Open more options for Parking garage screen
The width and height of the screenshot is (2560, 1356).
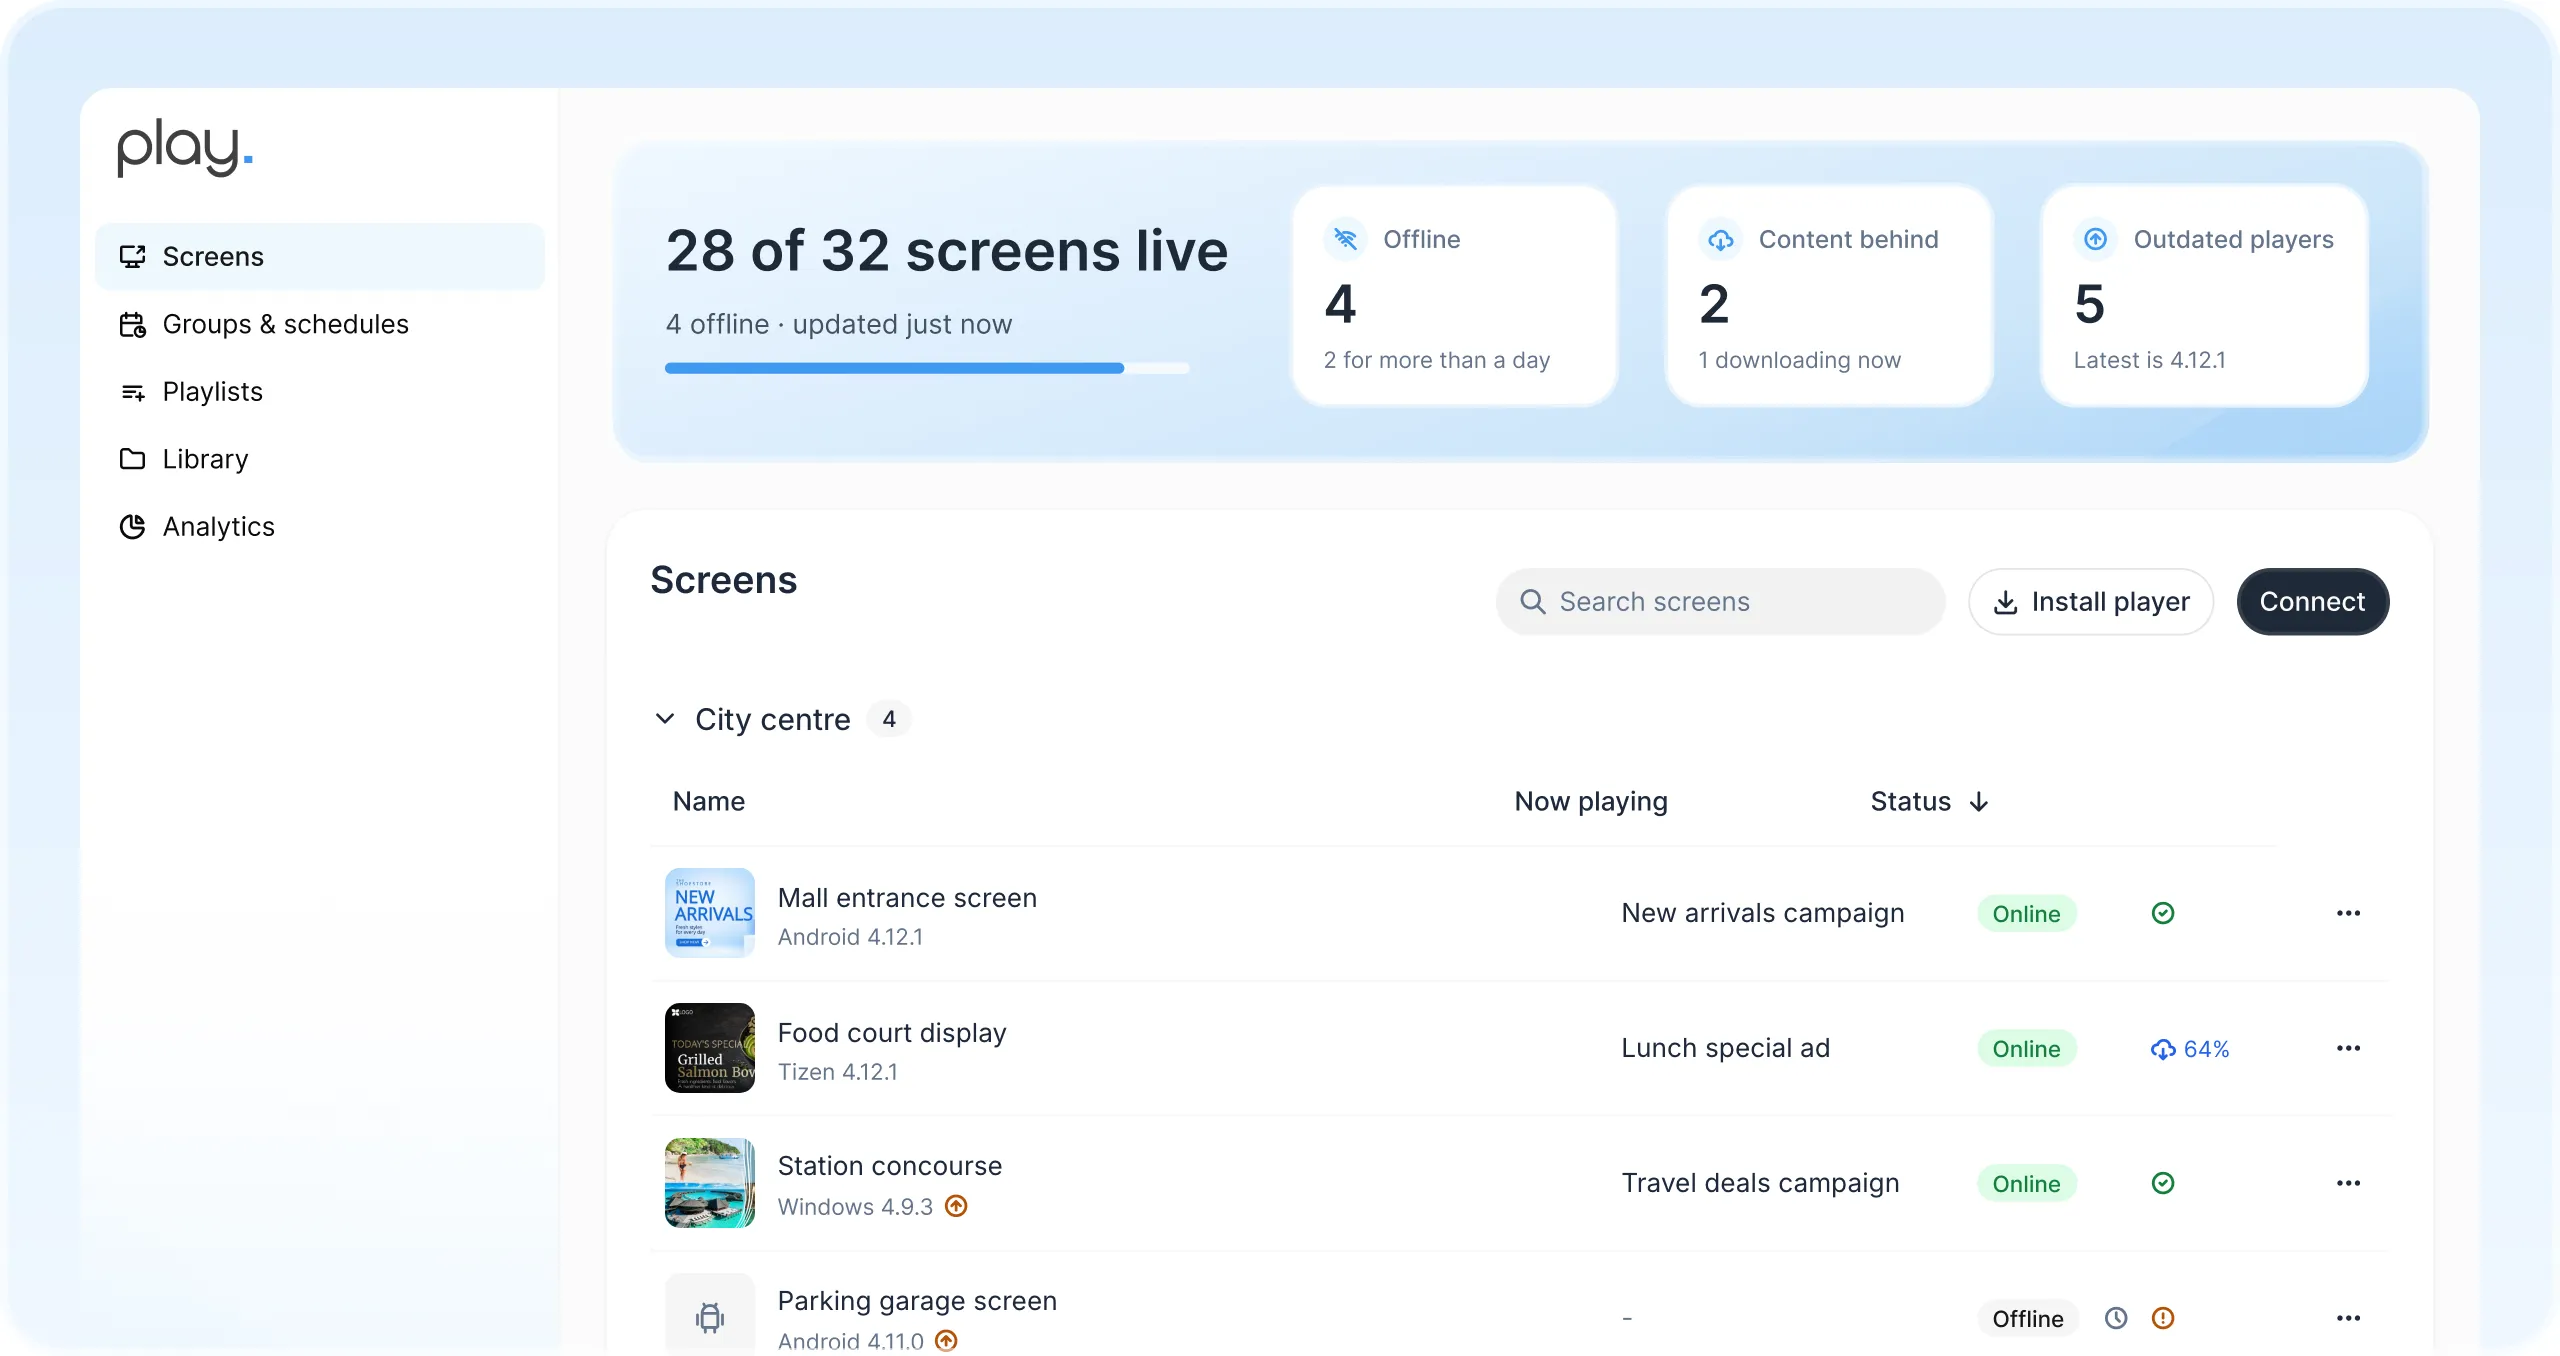click(2348, 1318)
